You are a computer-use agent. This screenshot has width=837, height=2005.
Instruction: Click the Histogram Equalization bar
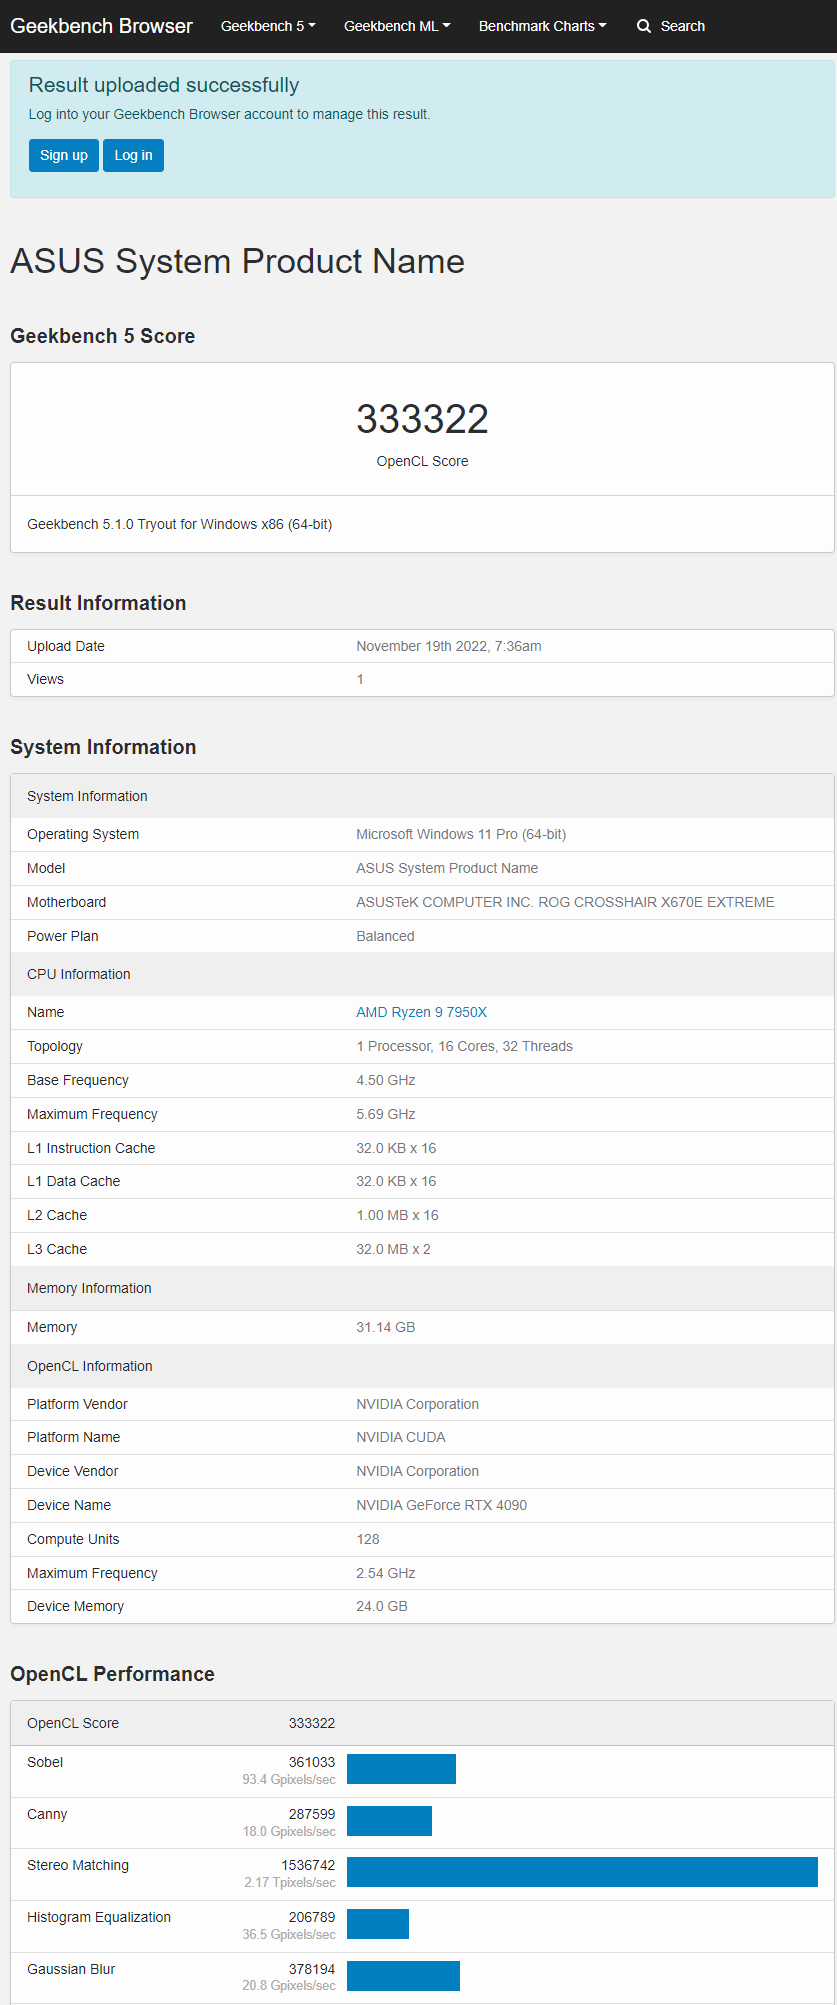tap(378, 1924)
